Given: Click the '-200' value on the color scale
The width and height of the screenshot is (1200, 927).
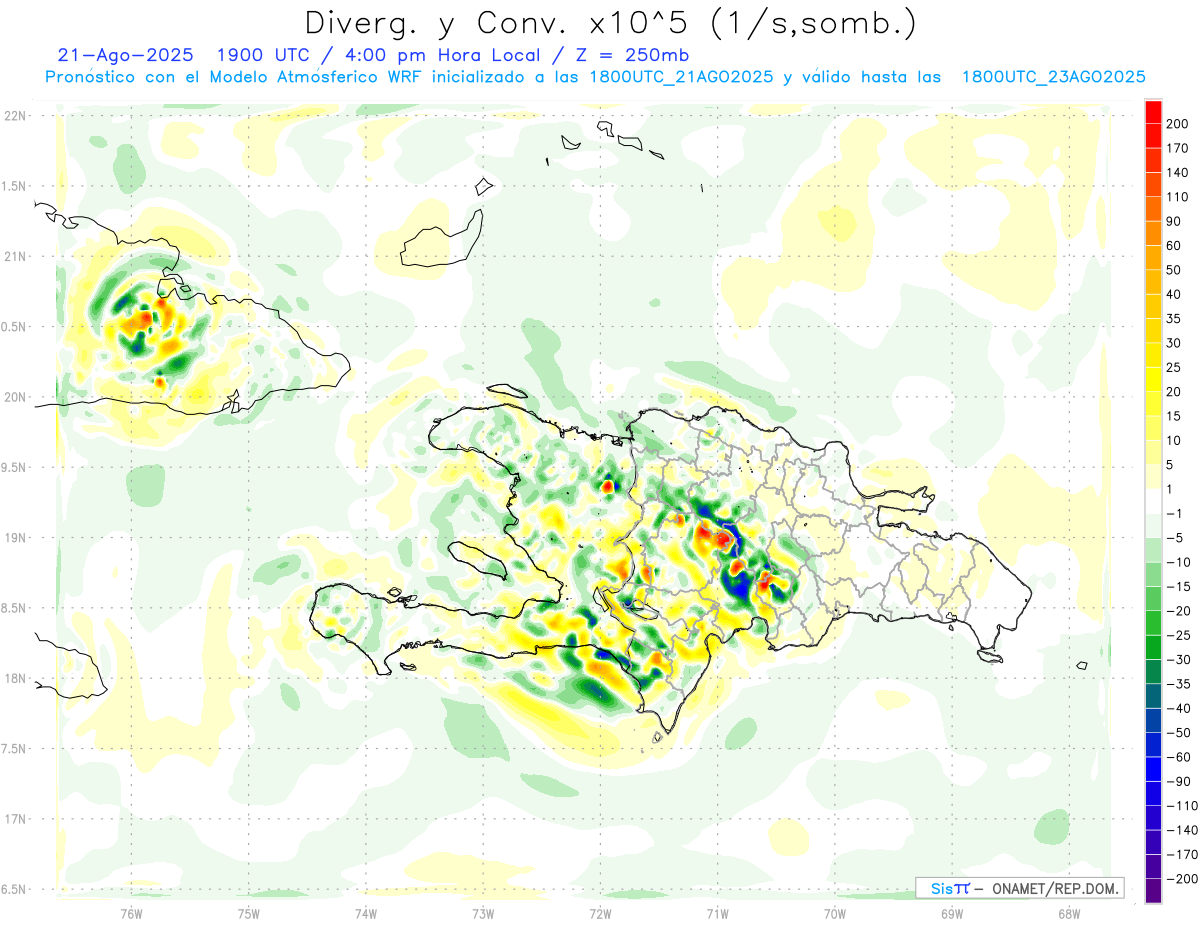Looking at the screenshot, I should tap(1183, 879).
